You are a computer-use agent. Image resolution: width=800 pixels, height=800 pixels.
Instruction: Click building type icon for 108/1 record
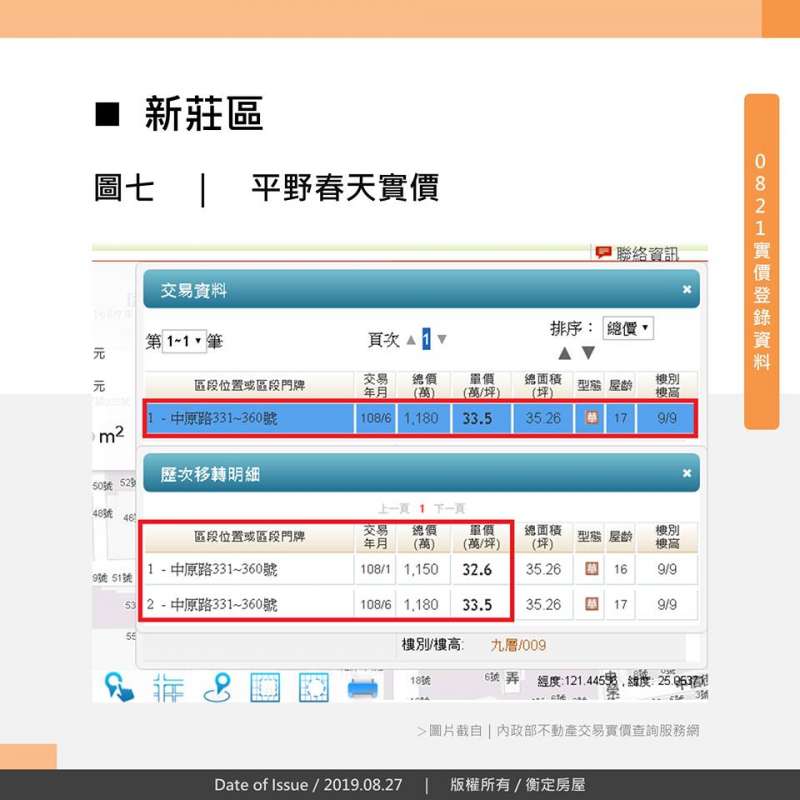[x=592, y=569]
